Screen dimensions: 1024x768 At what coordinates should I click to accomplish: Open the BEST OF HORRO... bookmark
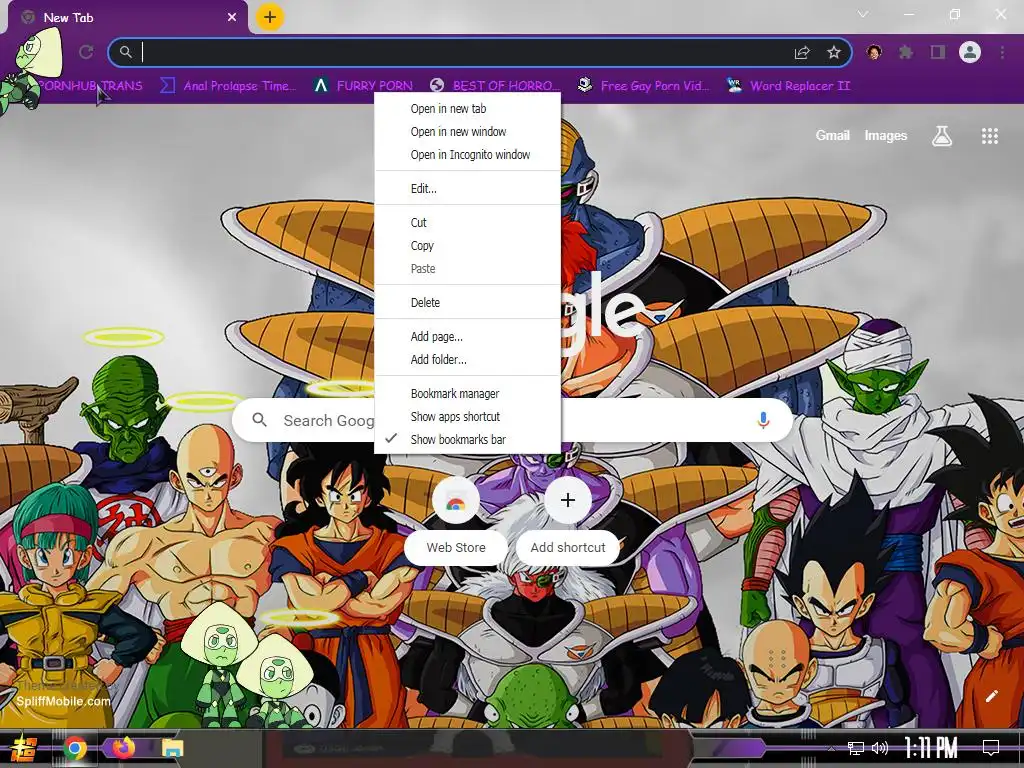coord(495,86)
